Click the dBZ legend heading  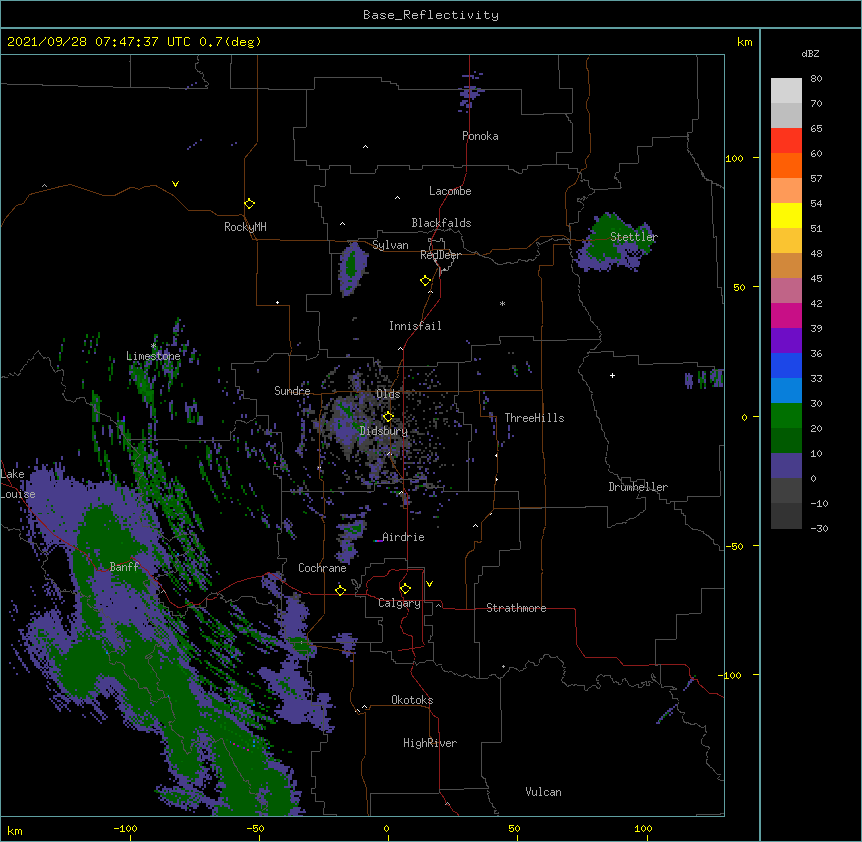tap(810, 53)
